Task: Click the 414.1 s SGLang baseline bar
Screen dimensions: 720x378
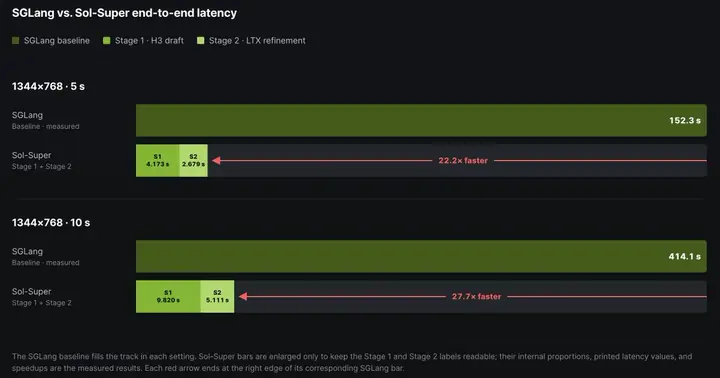Action: coord(421,256)
